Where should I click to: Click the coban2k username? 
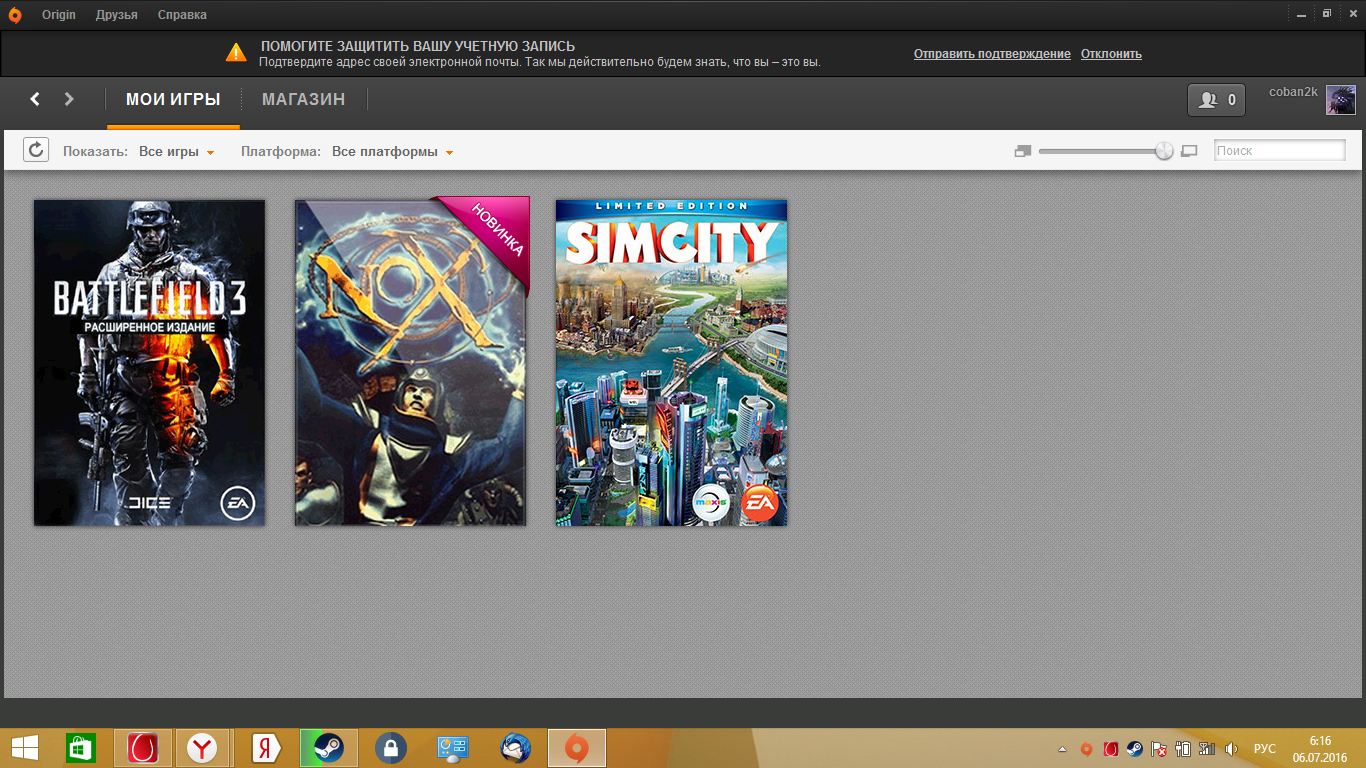(1293, 92)
